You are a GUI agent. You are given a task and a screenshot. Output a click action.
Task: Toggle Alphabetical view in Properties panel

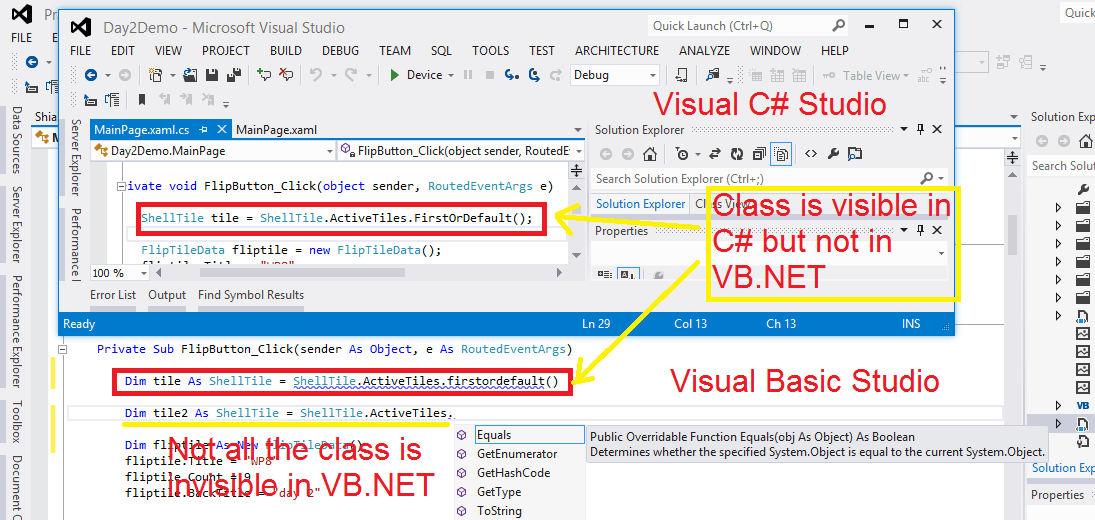pyautogui.click(x=627, y=274)
